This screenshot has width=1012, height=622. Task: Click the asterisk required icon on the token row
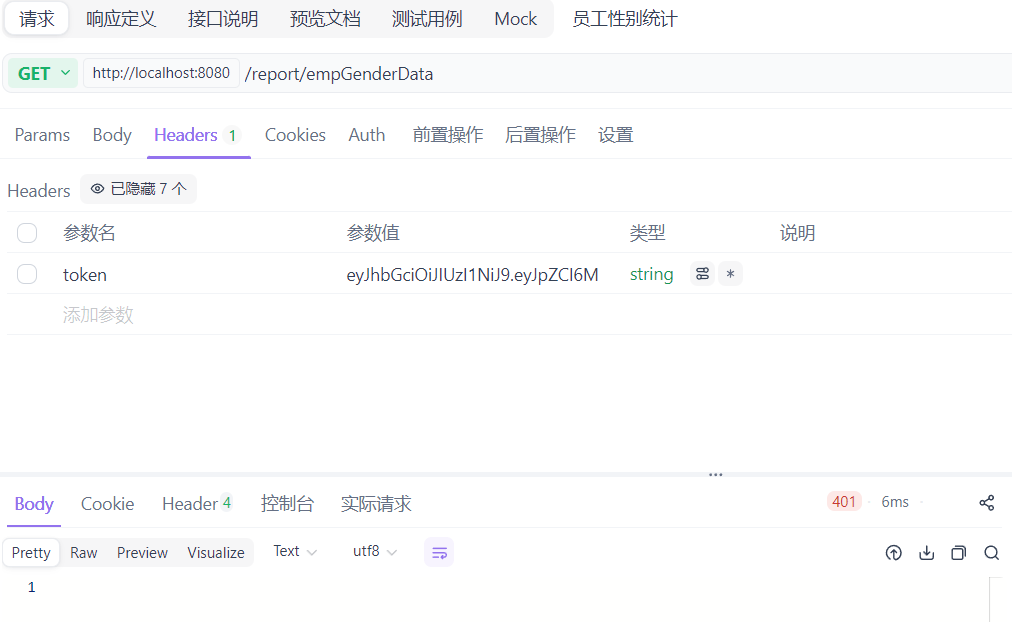(x=730, y=274)
